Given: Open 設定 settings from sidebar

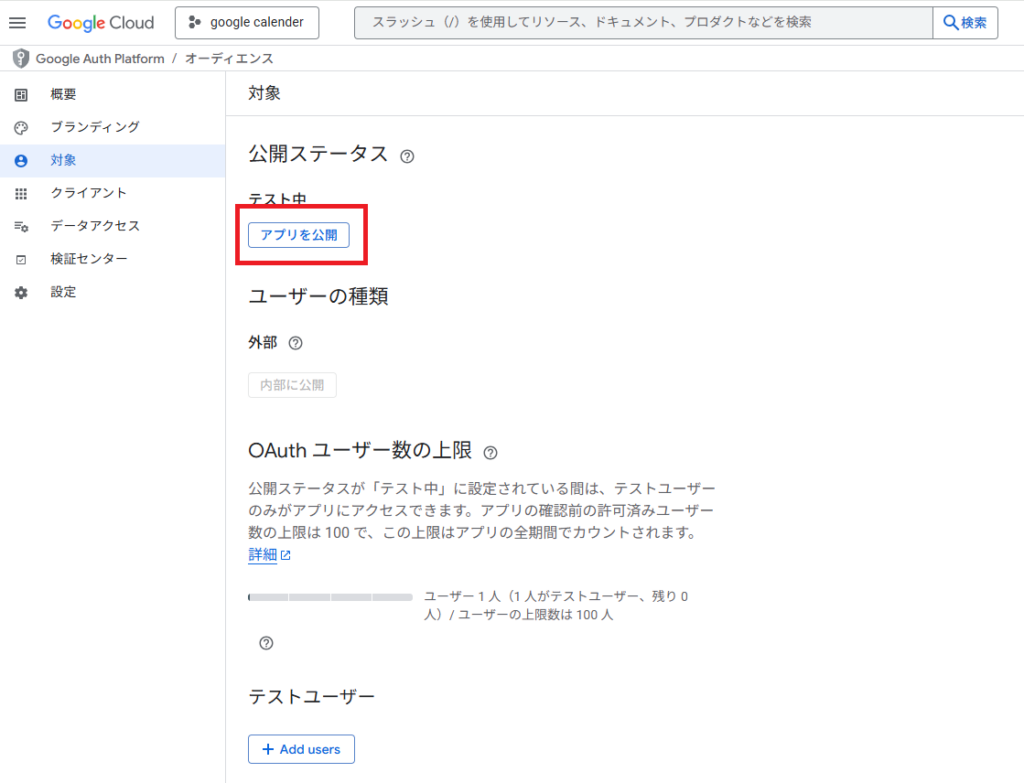Looking at the screenshot, I should point(64,292).
